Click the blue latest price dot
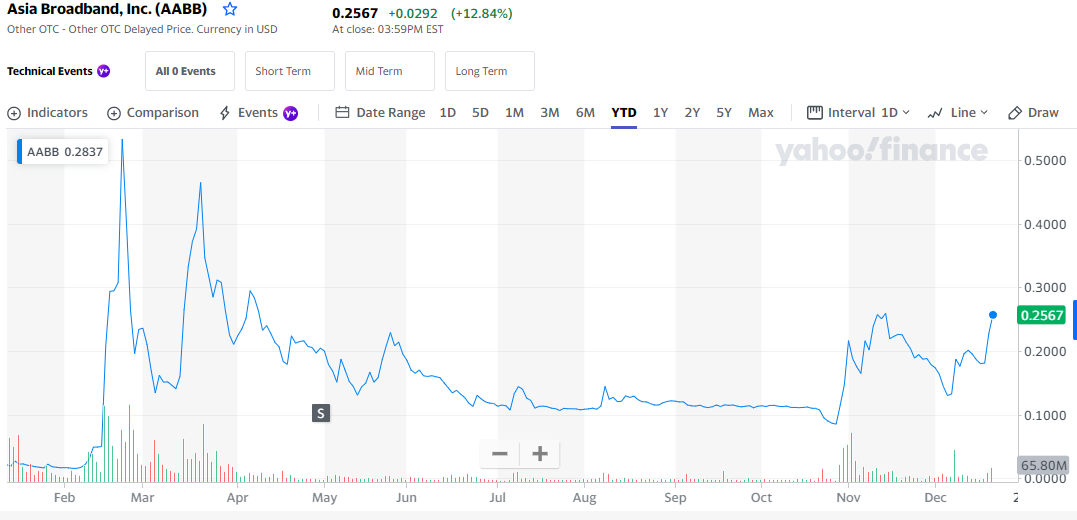The width and height of the screenshot is (1077, 520). pos(993,315)
